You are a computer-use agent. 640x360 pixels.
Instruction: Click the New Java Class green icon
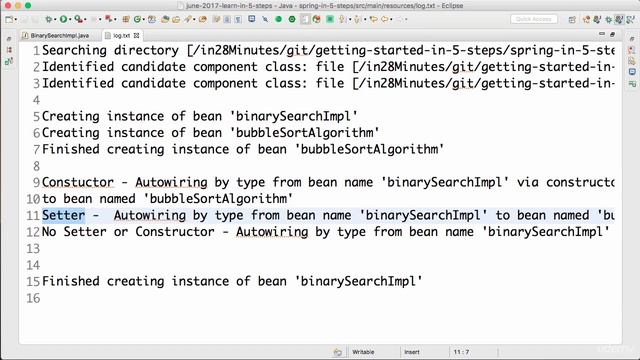pyautogui.click(x=137, y=19)
